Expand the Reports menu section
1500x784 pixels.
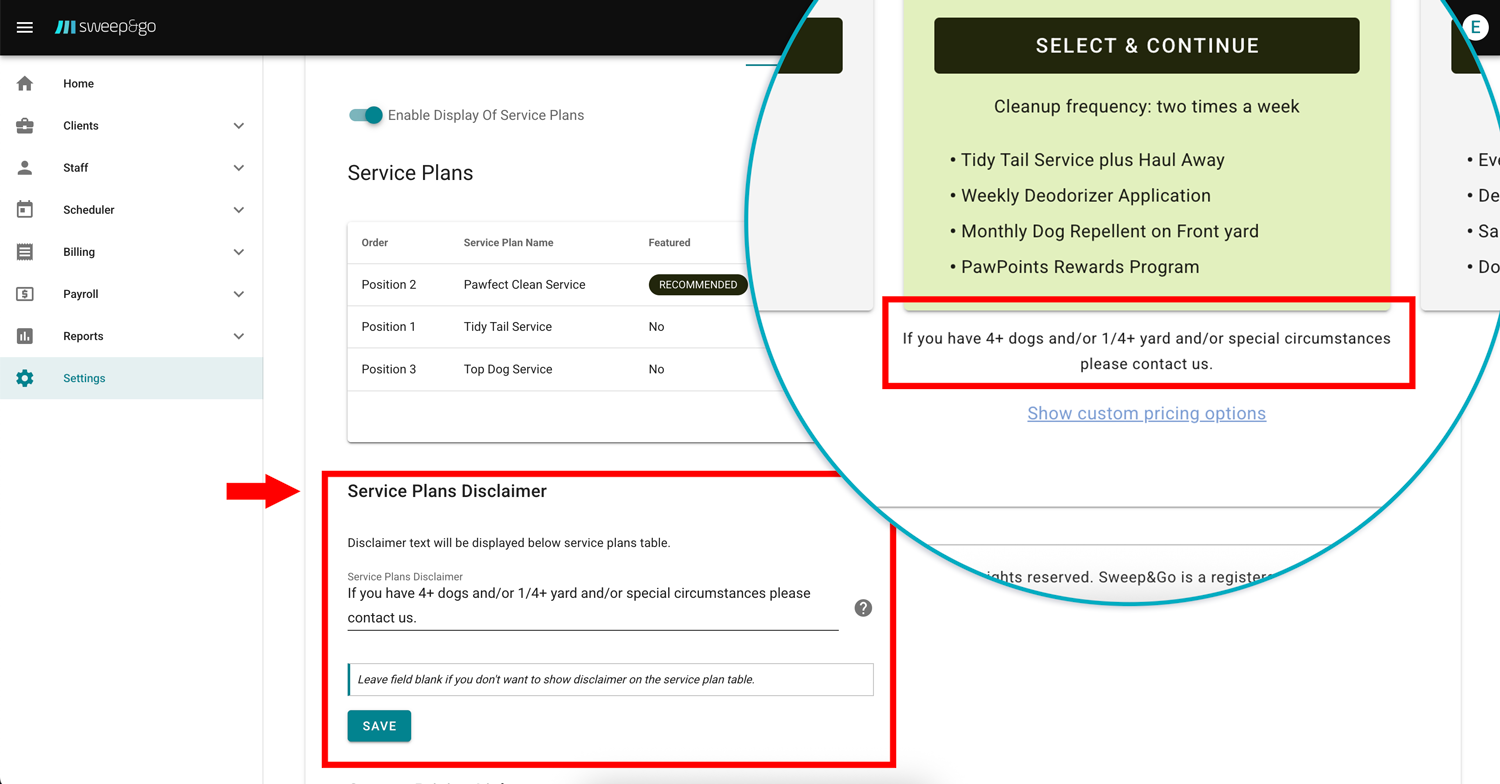tap(239, 335)
